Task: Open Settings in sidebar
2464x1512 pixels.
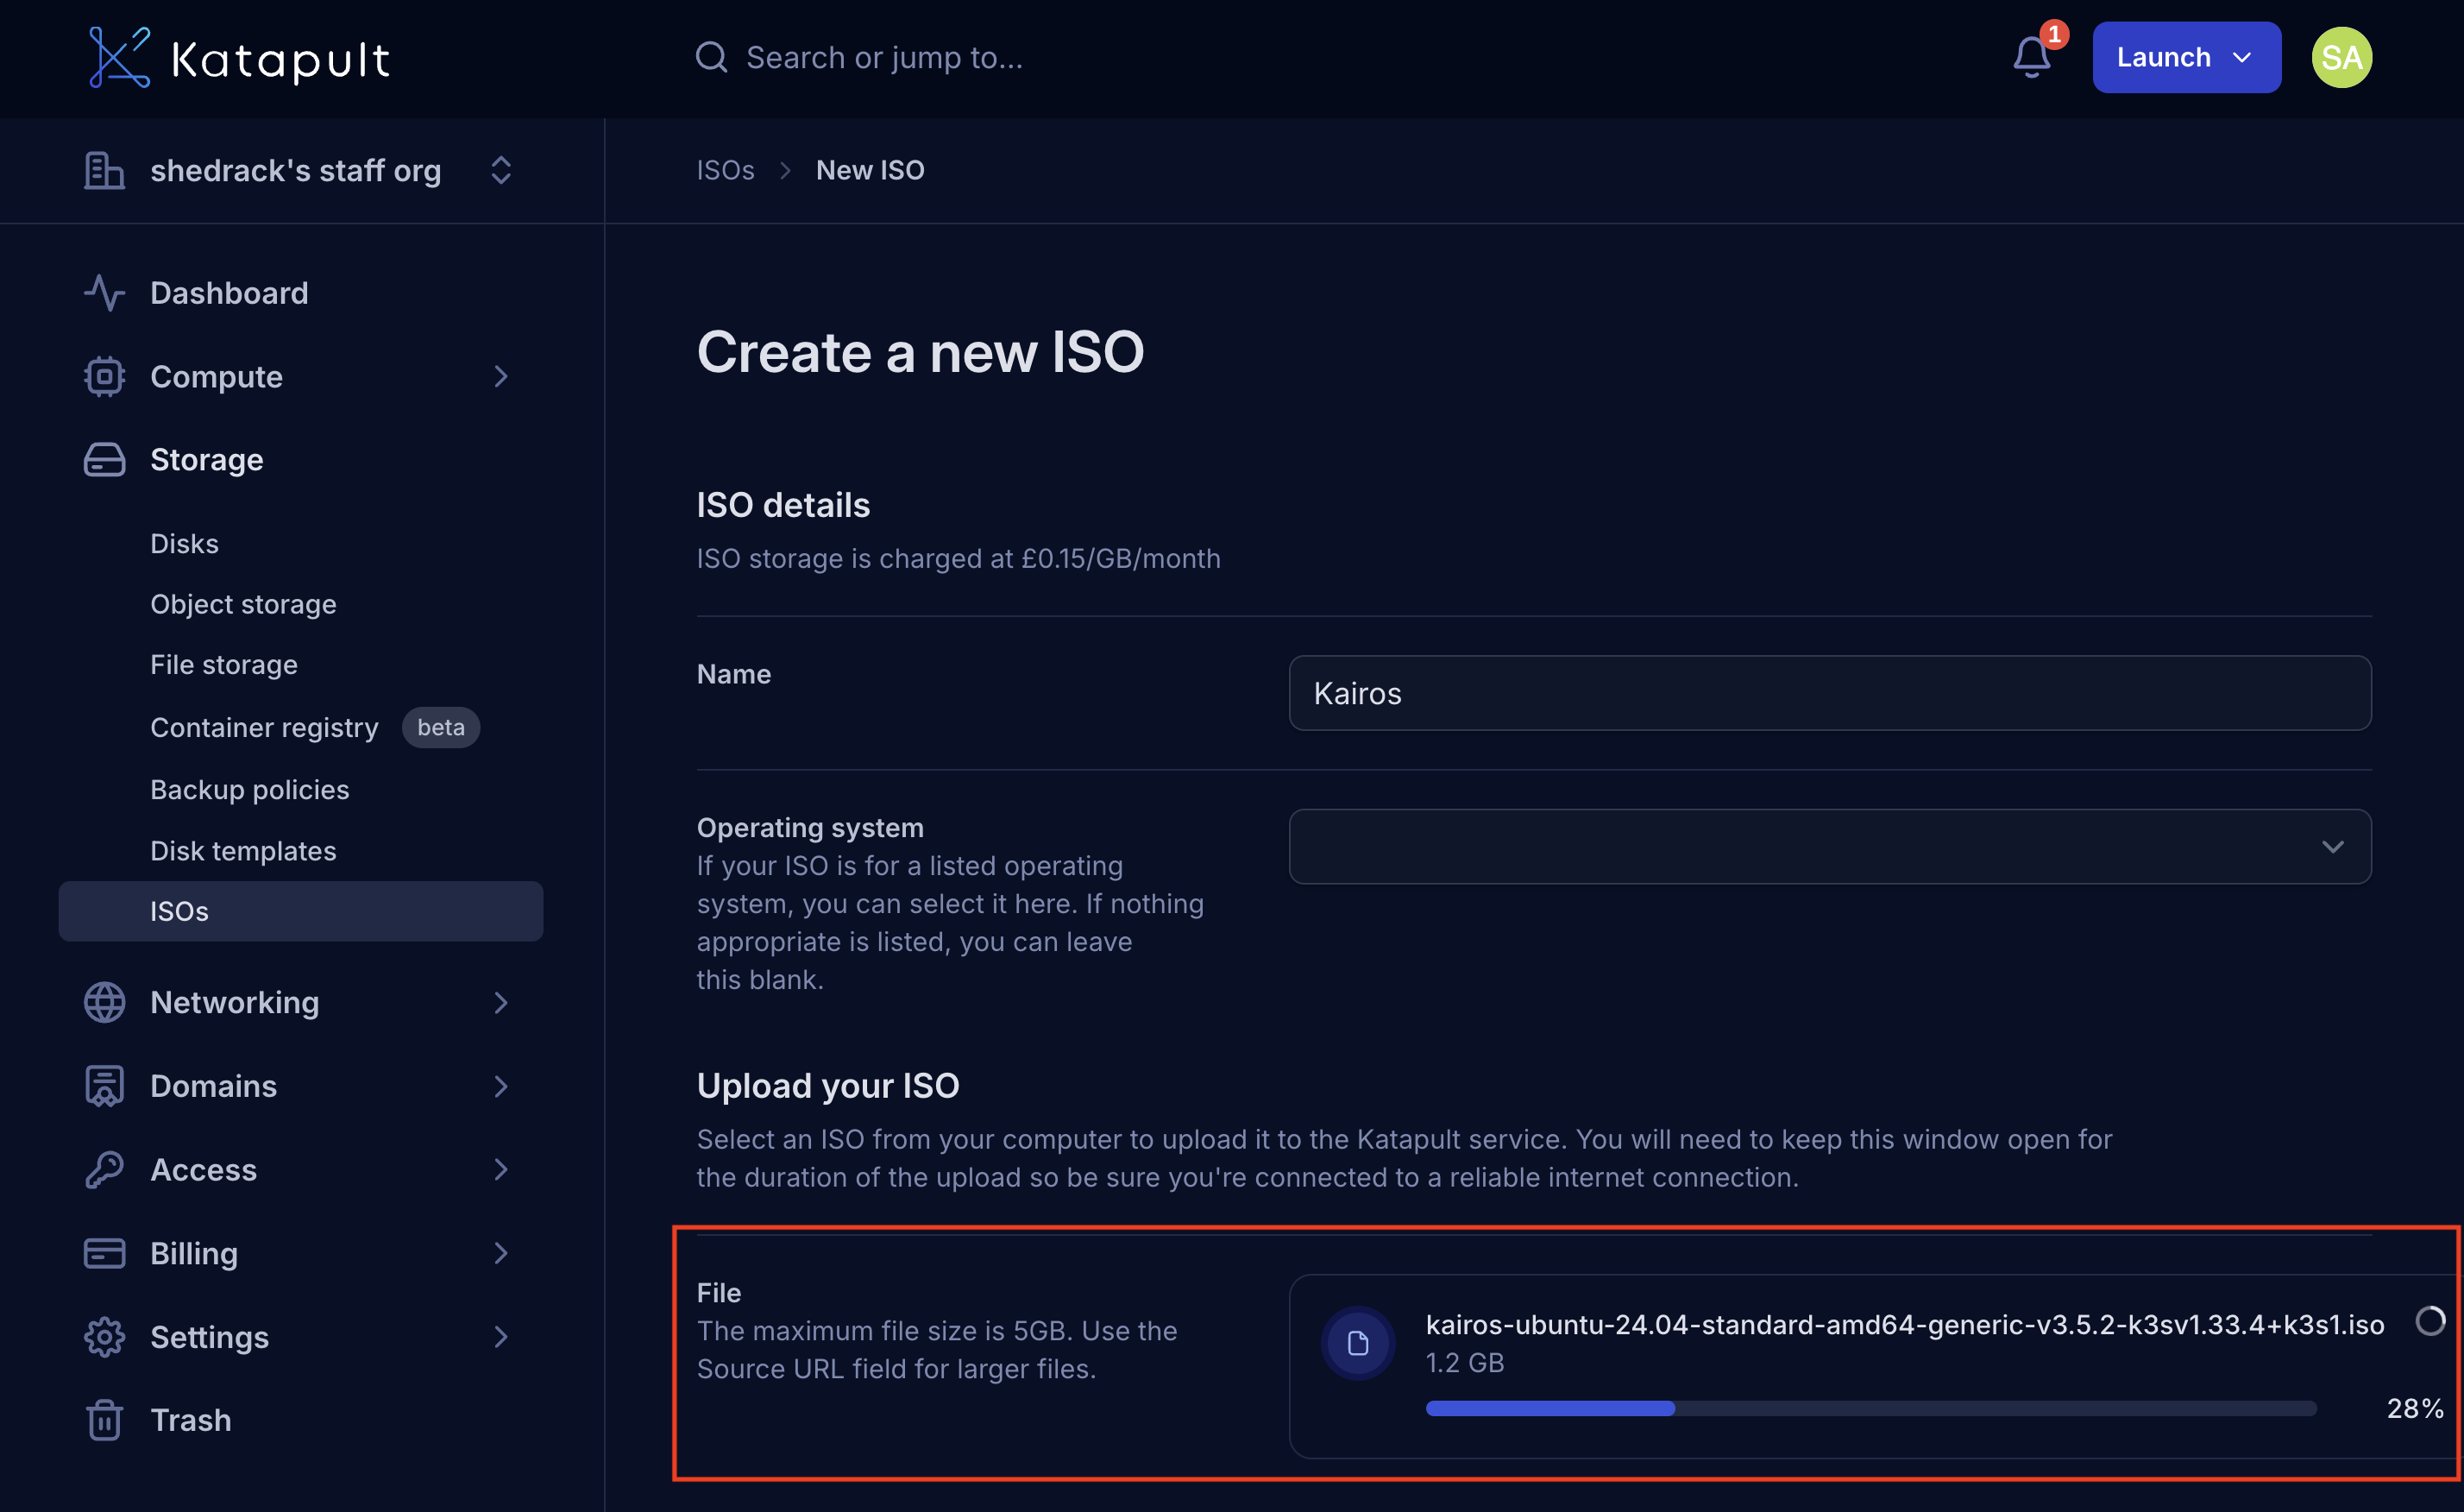Action: pyautogui.click(x=209, y=1337)
